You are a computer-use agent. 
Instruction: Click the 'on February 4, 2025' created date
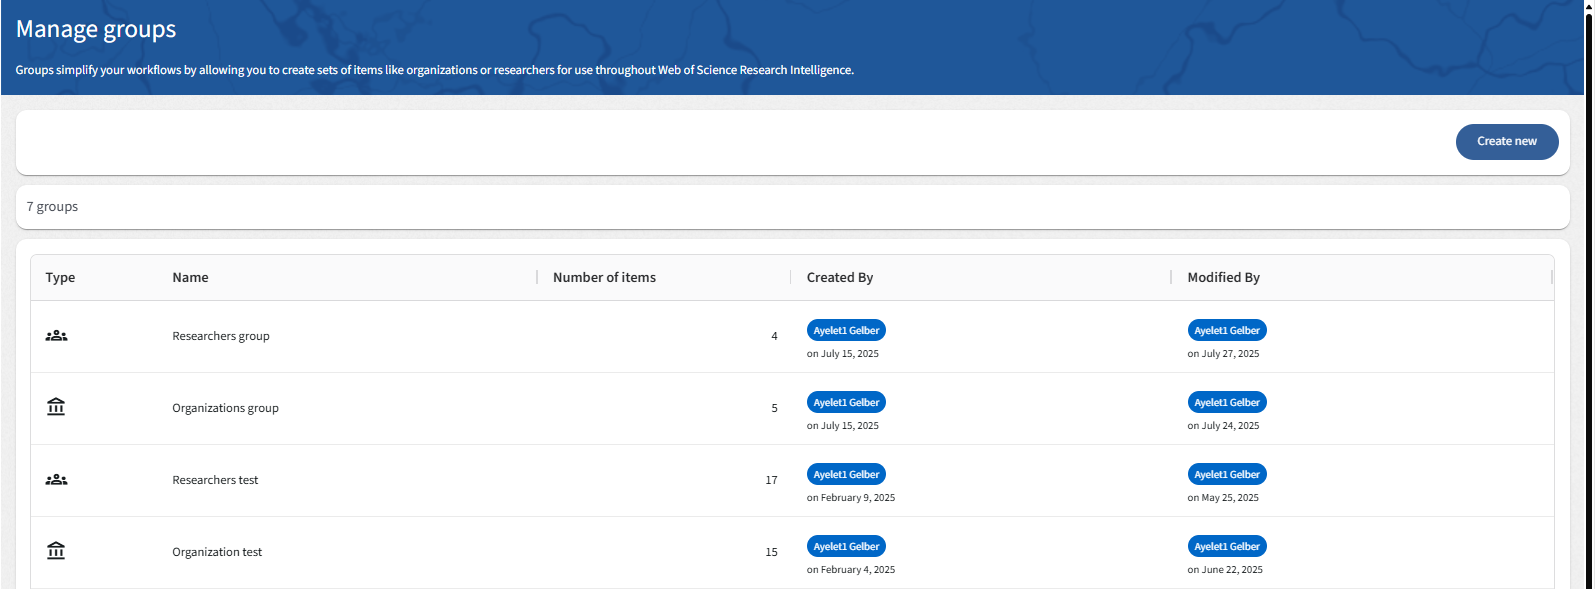(x=851, y=570)
